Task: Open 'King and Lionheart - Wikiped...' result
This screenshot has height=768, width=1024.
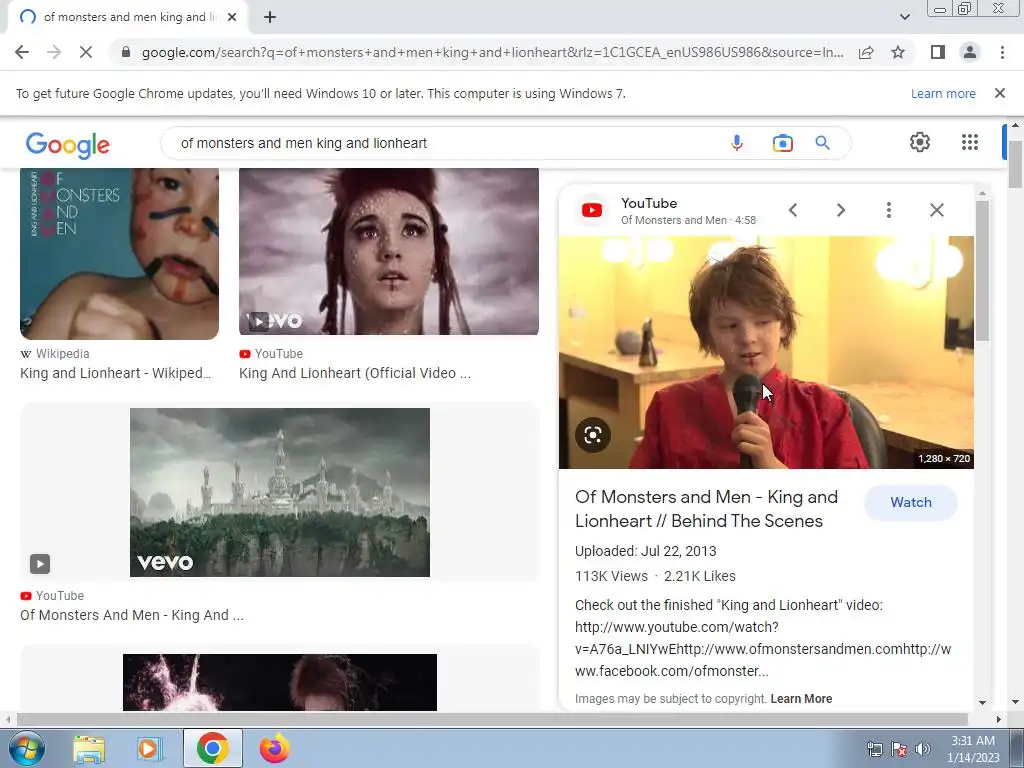Action: tap(116, 373)
